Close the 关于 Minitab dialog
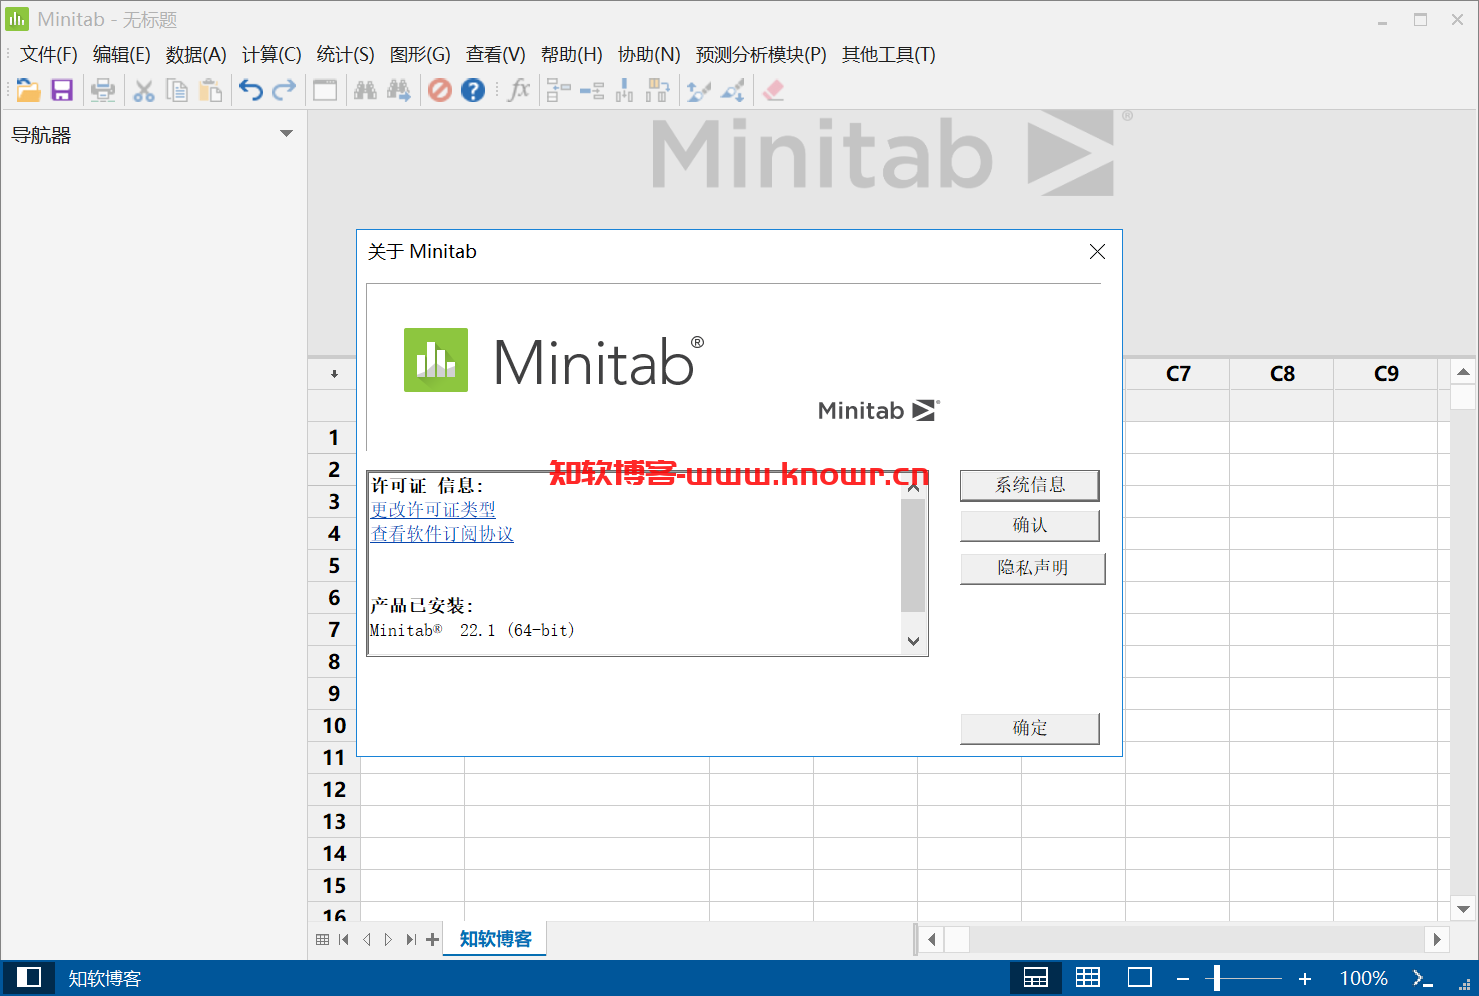Image resolution: width=1479 pixels, height=996 pixels. point(1097,252)
